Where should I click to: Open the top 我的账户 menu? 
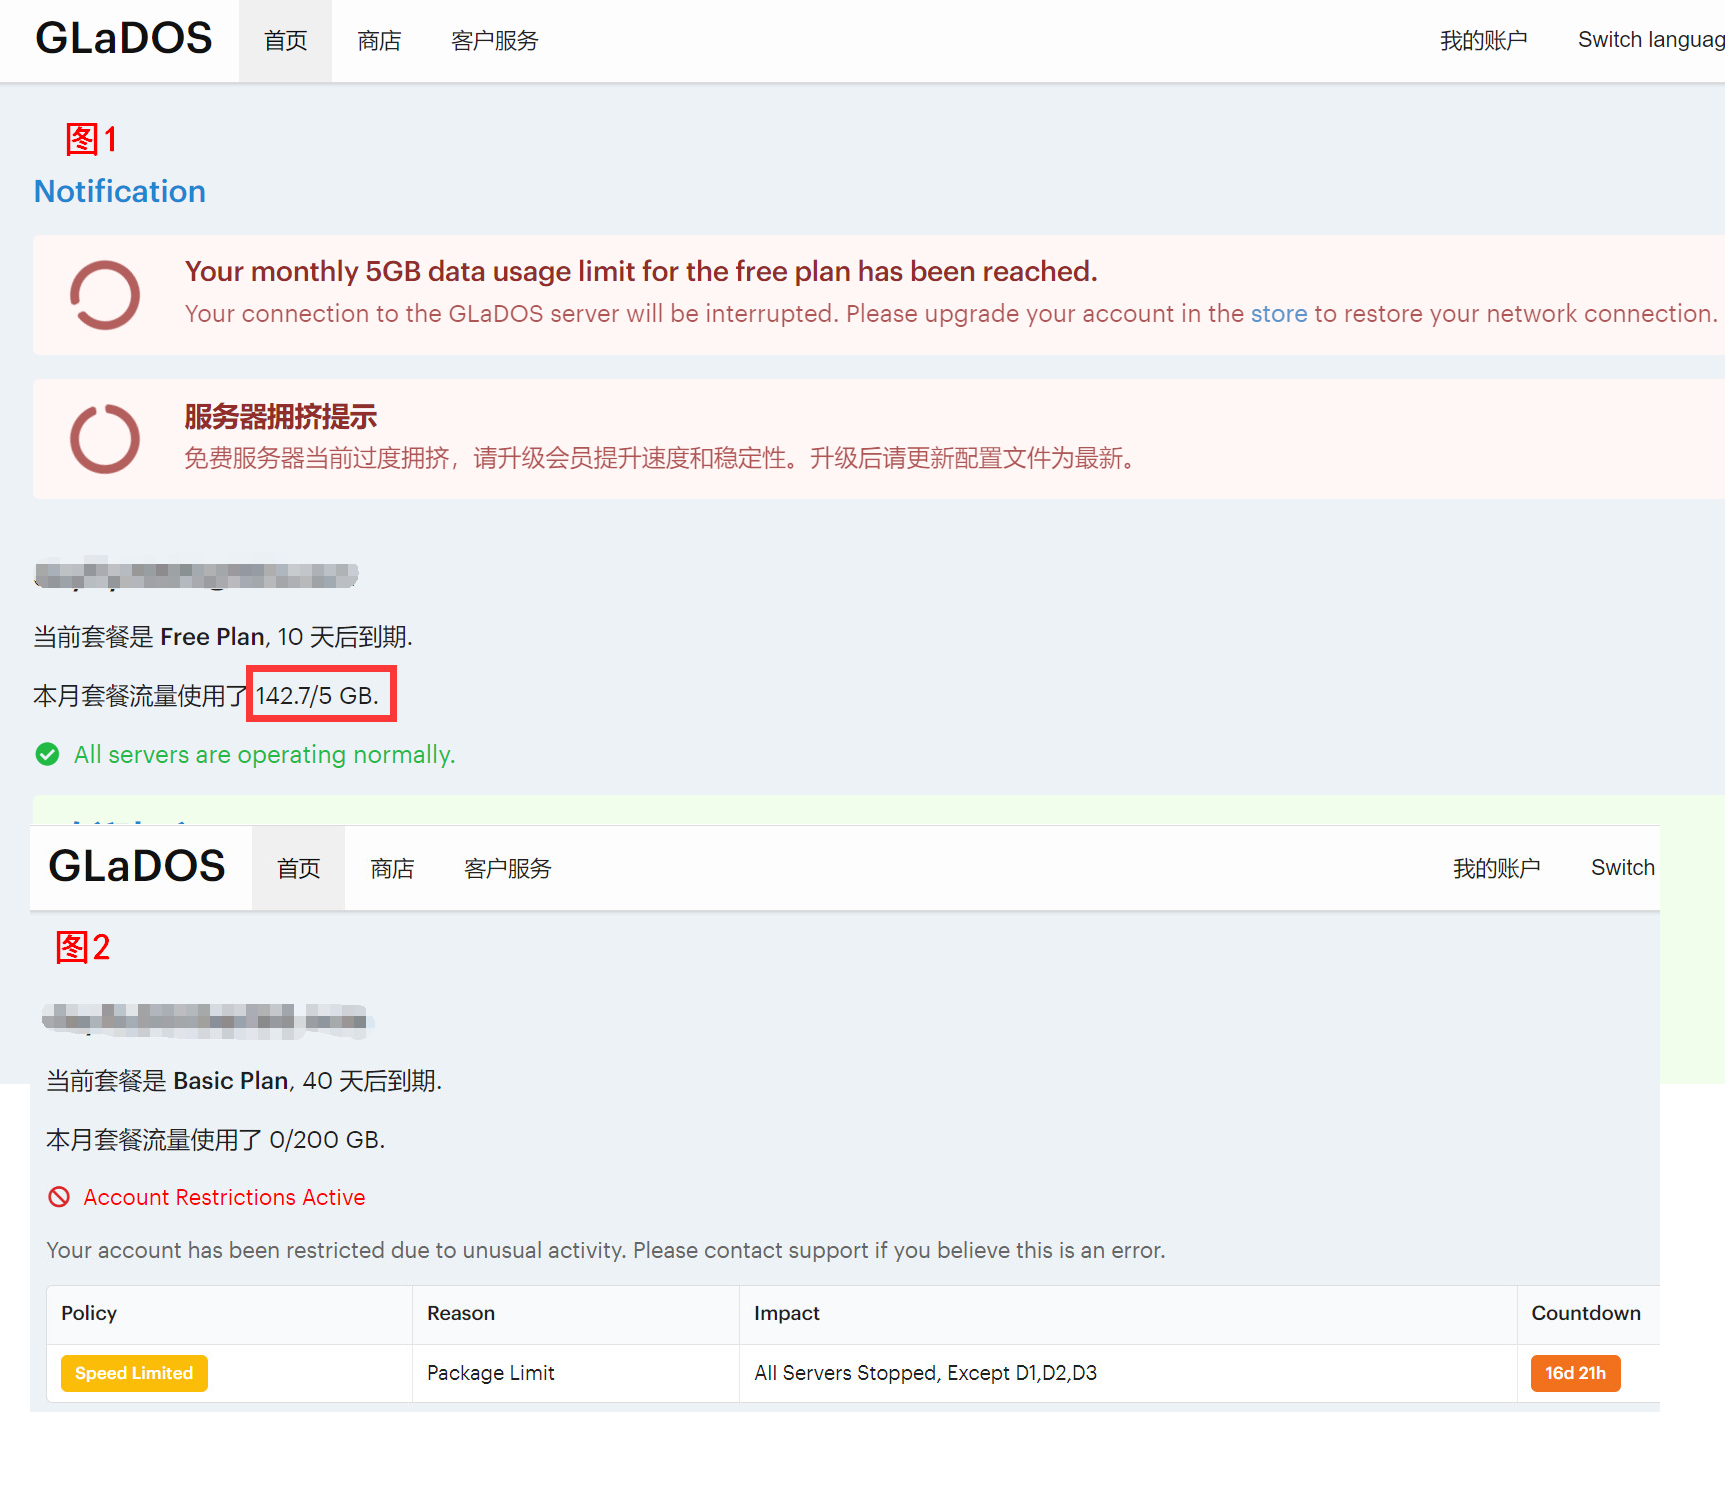1483,41
